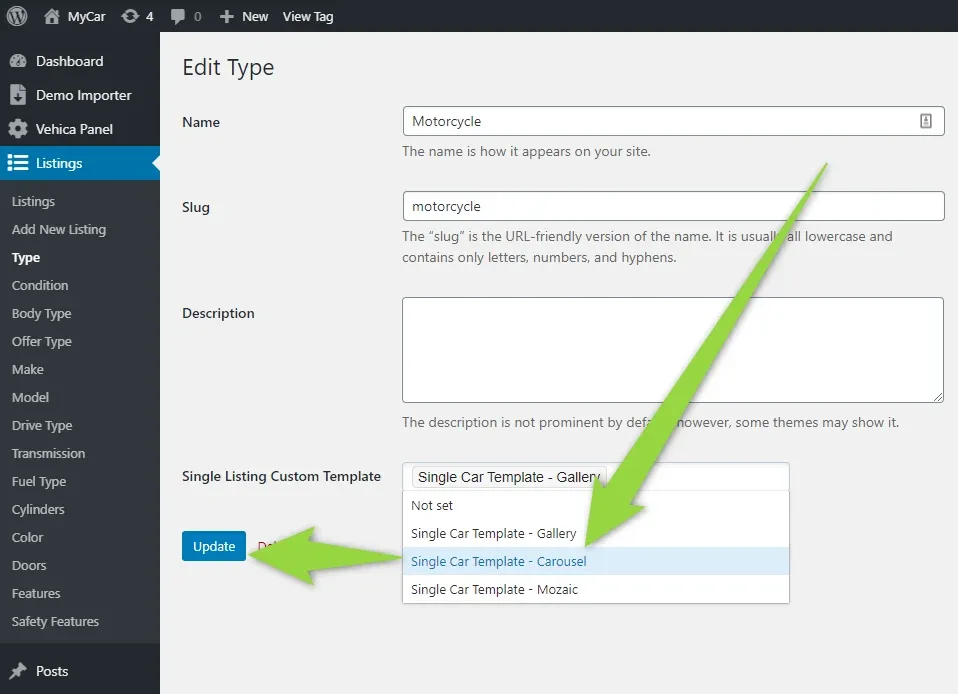Open the Transmission submenu link
This screenshot has width=958, height=694.
(49, 453)
